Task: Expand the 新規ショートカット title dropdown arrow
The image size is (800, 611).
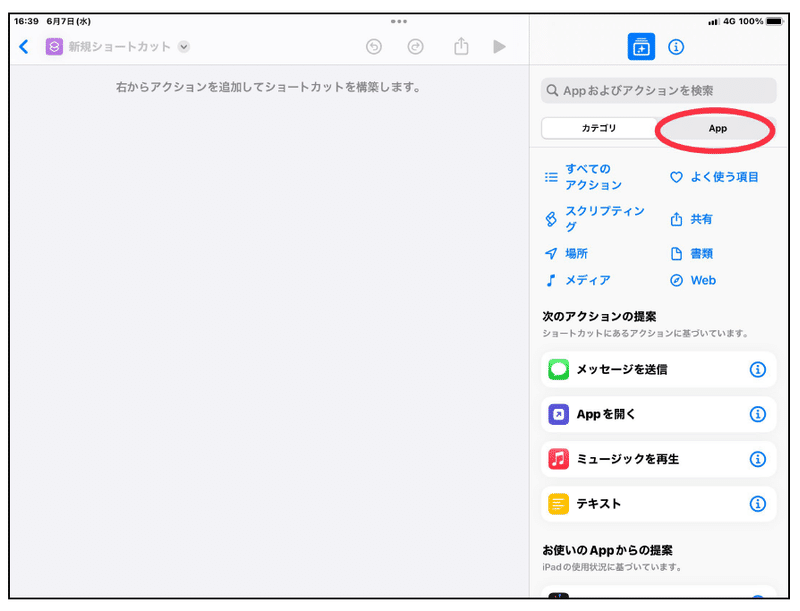Action: pyautogui.click(x=184, y=47)
